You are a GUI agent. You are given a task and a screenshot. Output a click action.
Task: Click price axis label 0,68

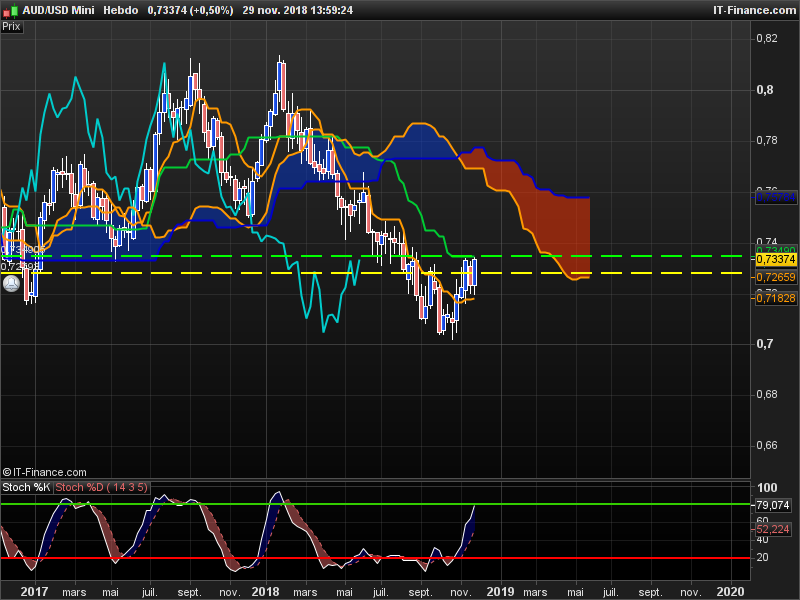pyautogui.click(x=767, y=394)
